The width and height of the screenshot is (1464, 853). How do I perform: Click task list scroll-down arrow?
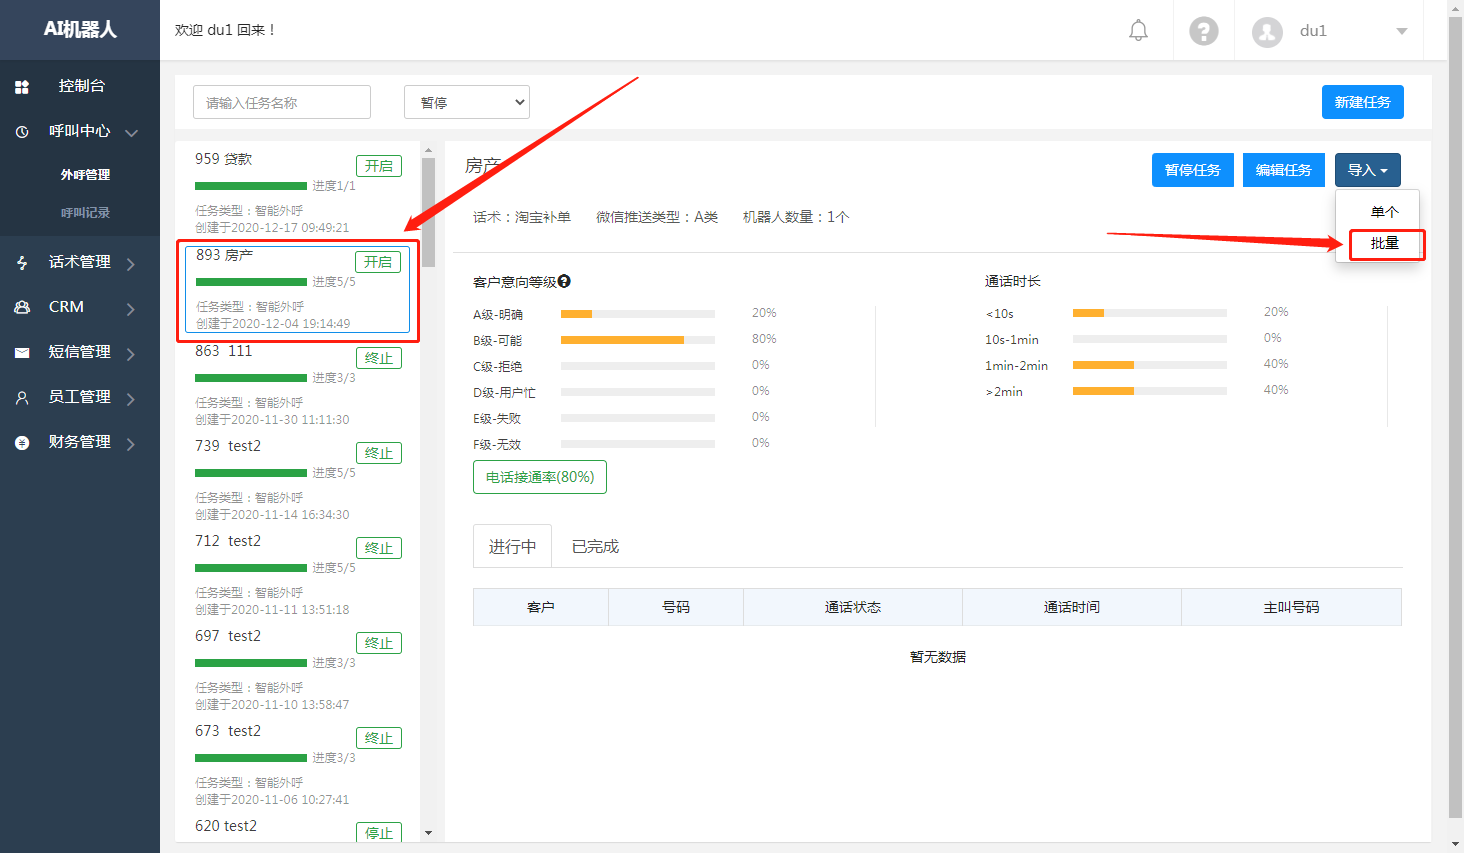(428, 833)
